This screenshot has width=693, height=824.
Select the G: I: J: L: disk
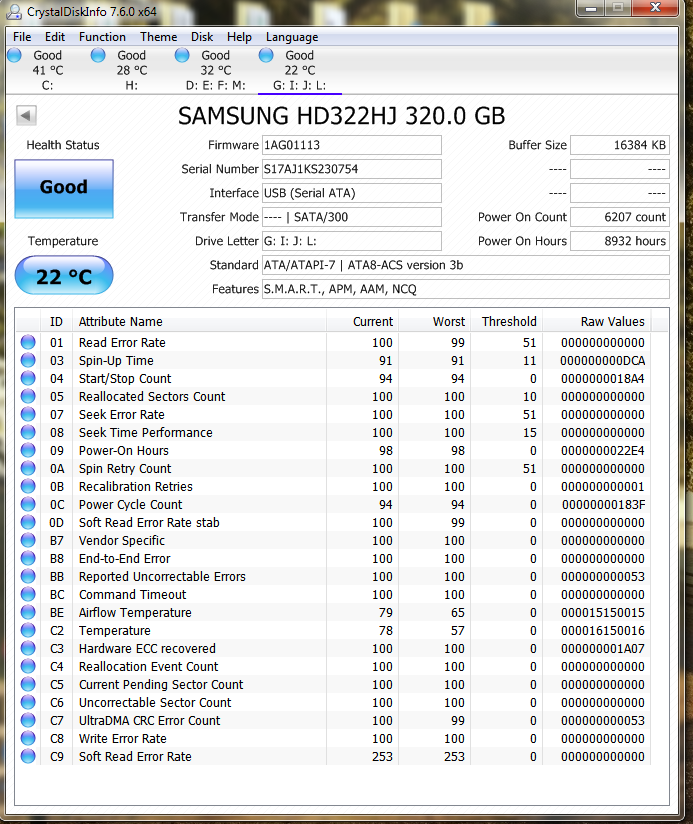tap(299, 70)
